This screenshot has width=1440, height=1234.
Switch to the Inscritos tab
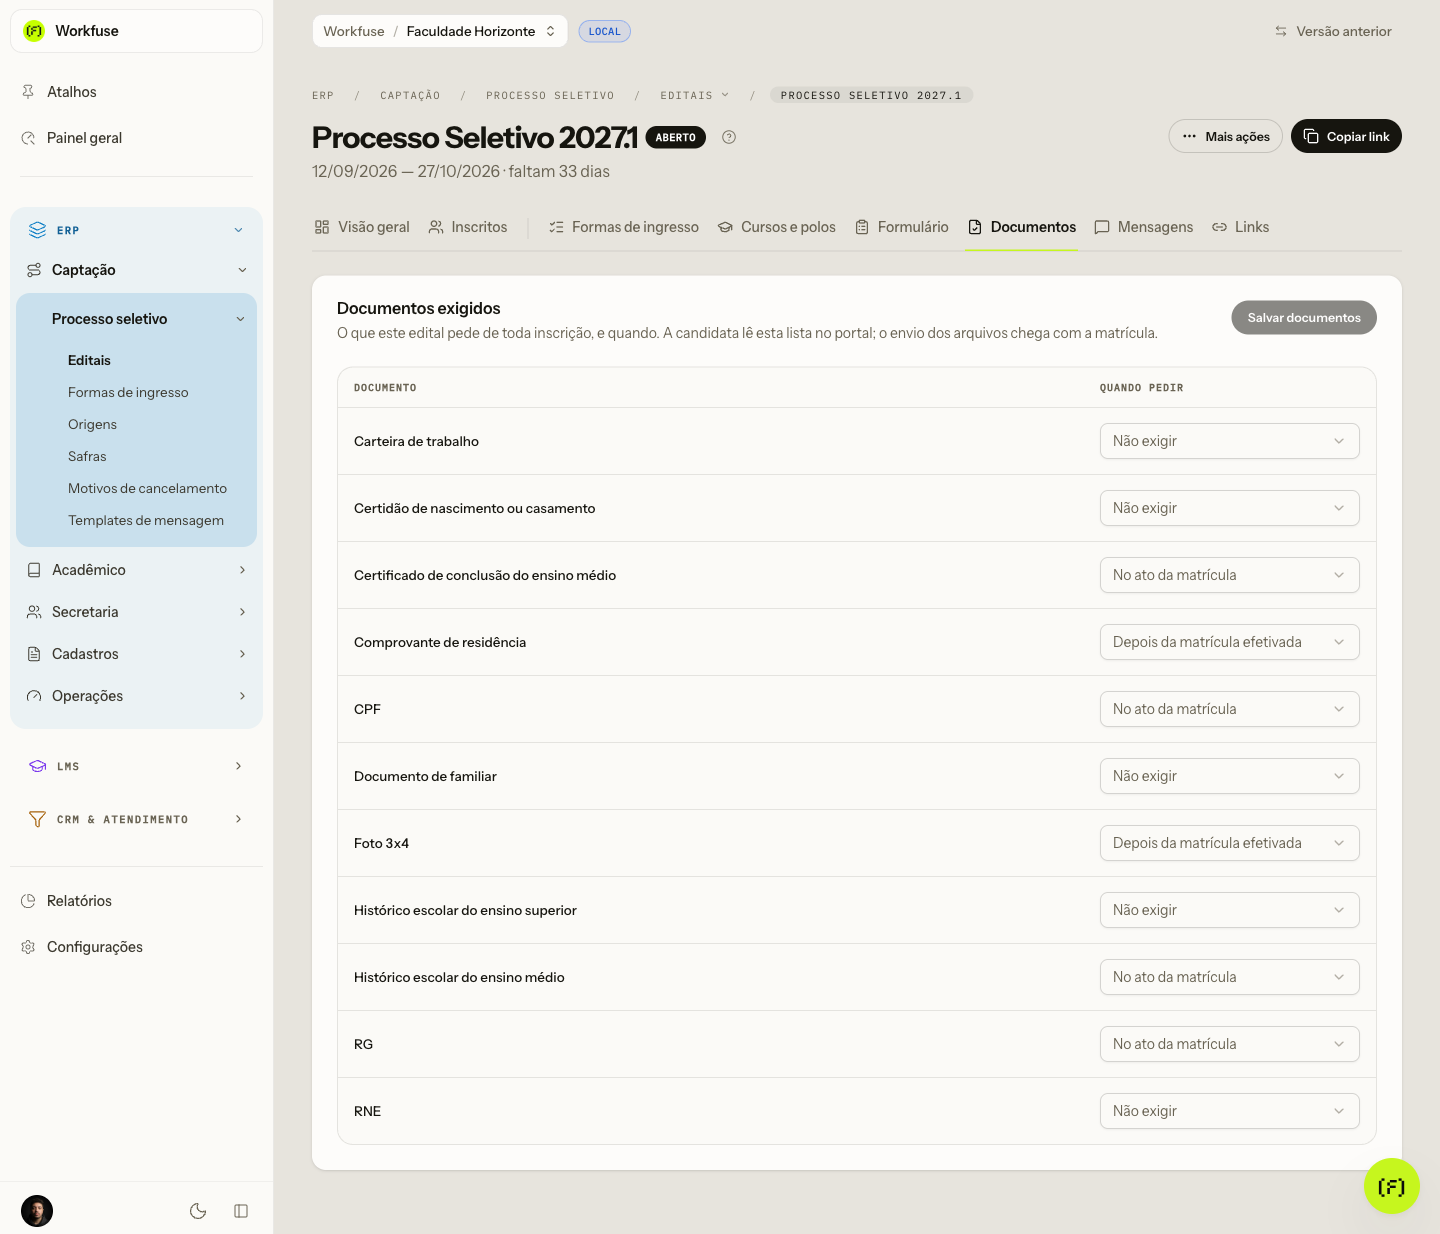click(x=468, y=227)
